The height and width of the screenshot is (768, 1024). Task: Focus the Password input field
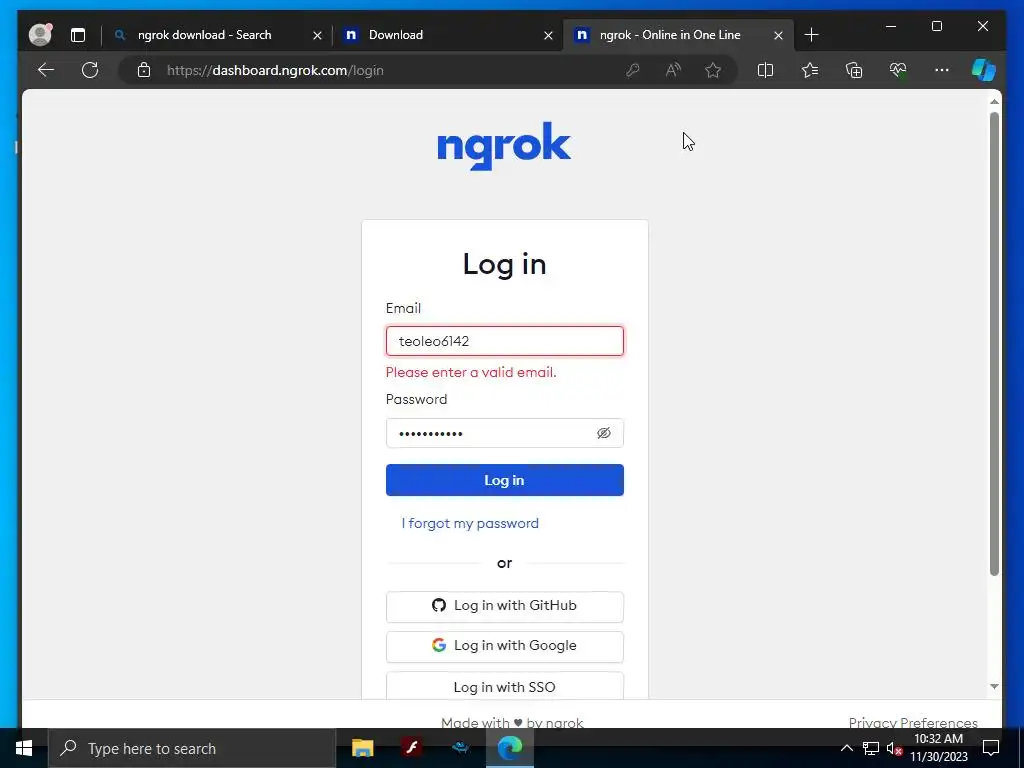[x=505, y=433]
